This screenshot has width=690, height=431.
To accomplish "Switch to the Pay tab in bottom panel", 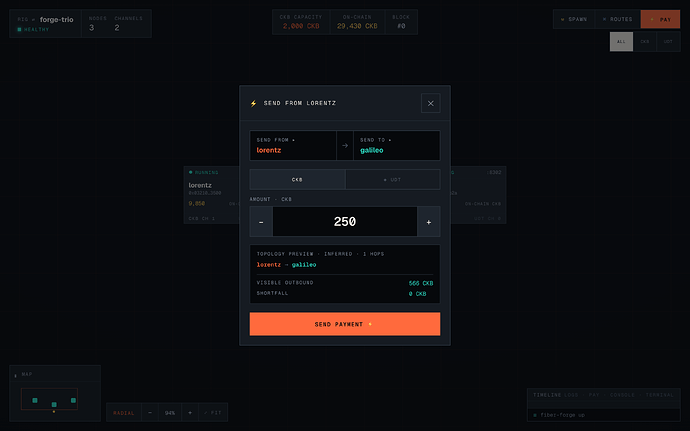I will 594,395.
